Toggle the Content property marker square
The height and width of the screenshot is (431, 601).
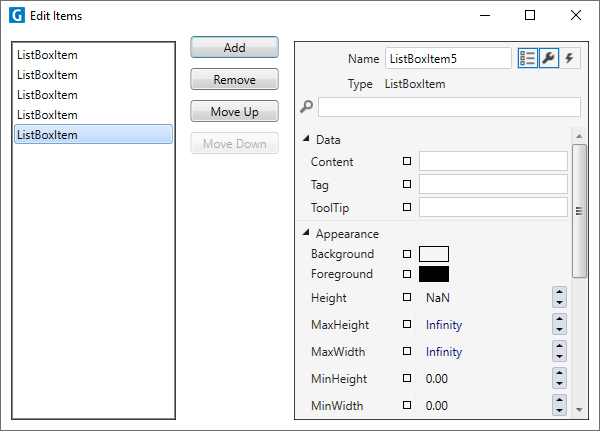point(407,161)
